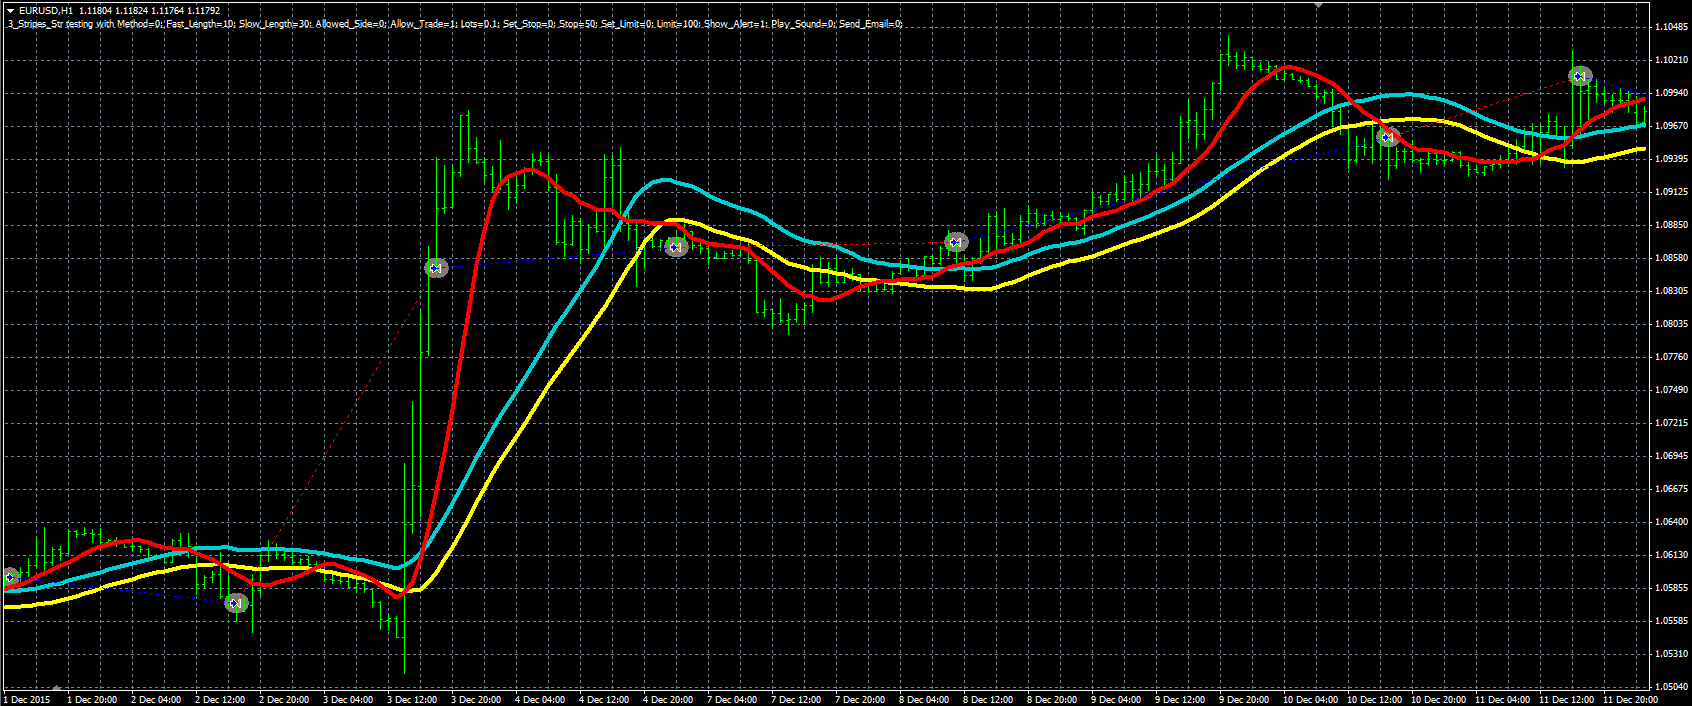Click the 1.10485 price scale label
The width and height of the screenshot is (1692, 706).
1672,27
